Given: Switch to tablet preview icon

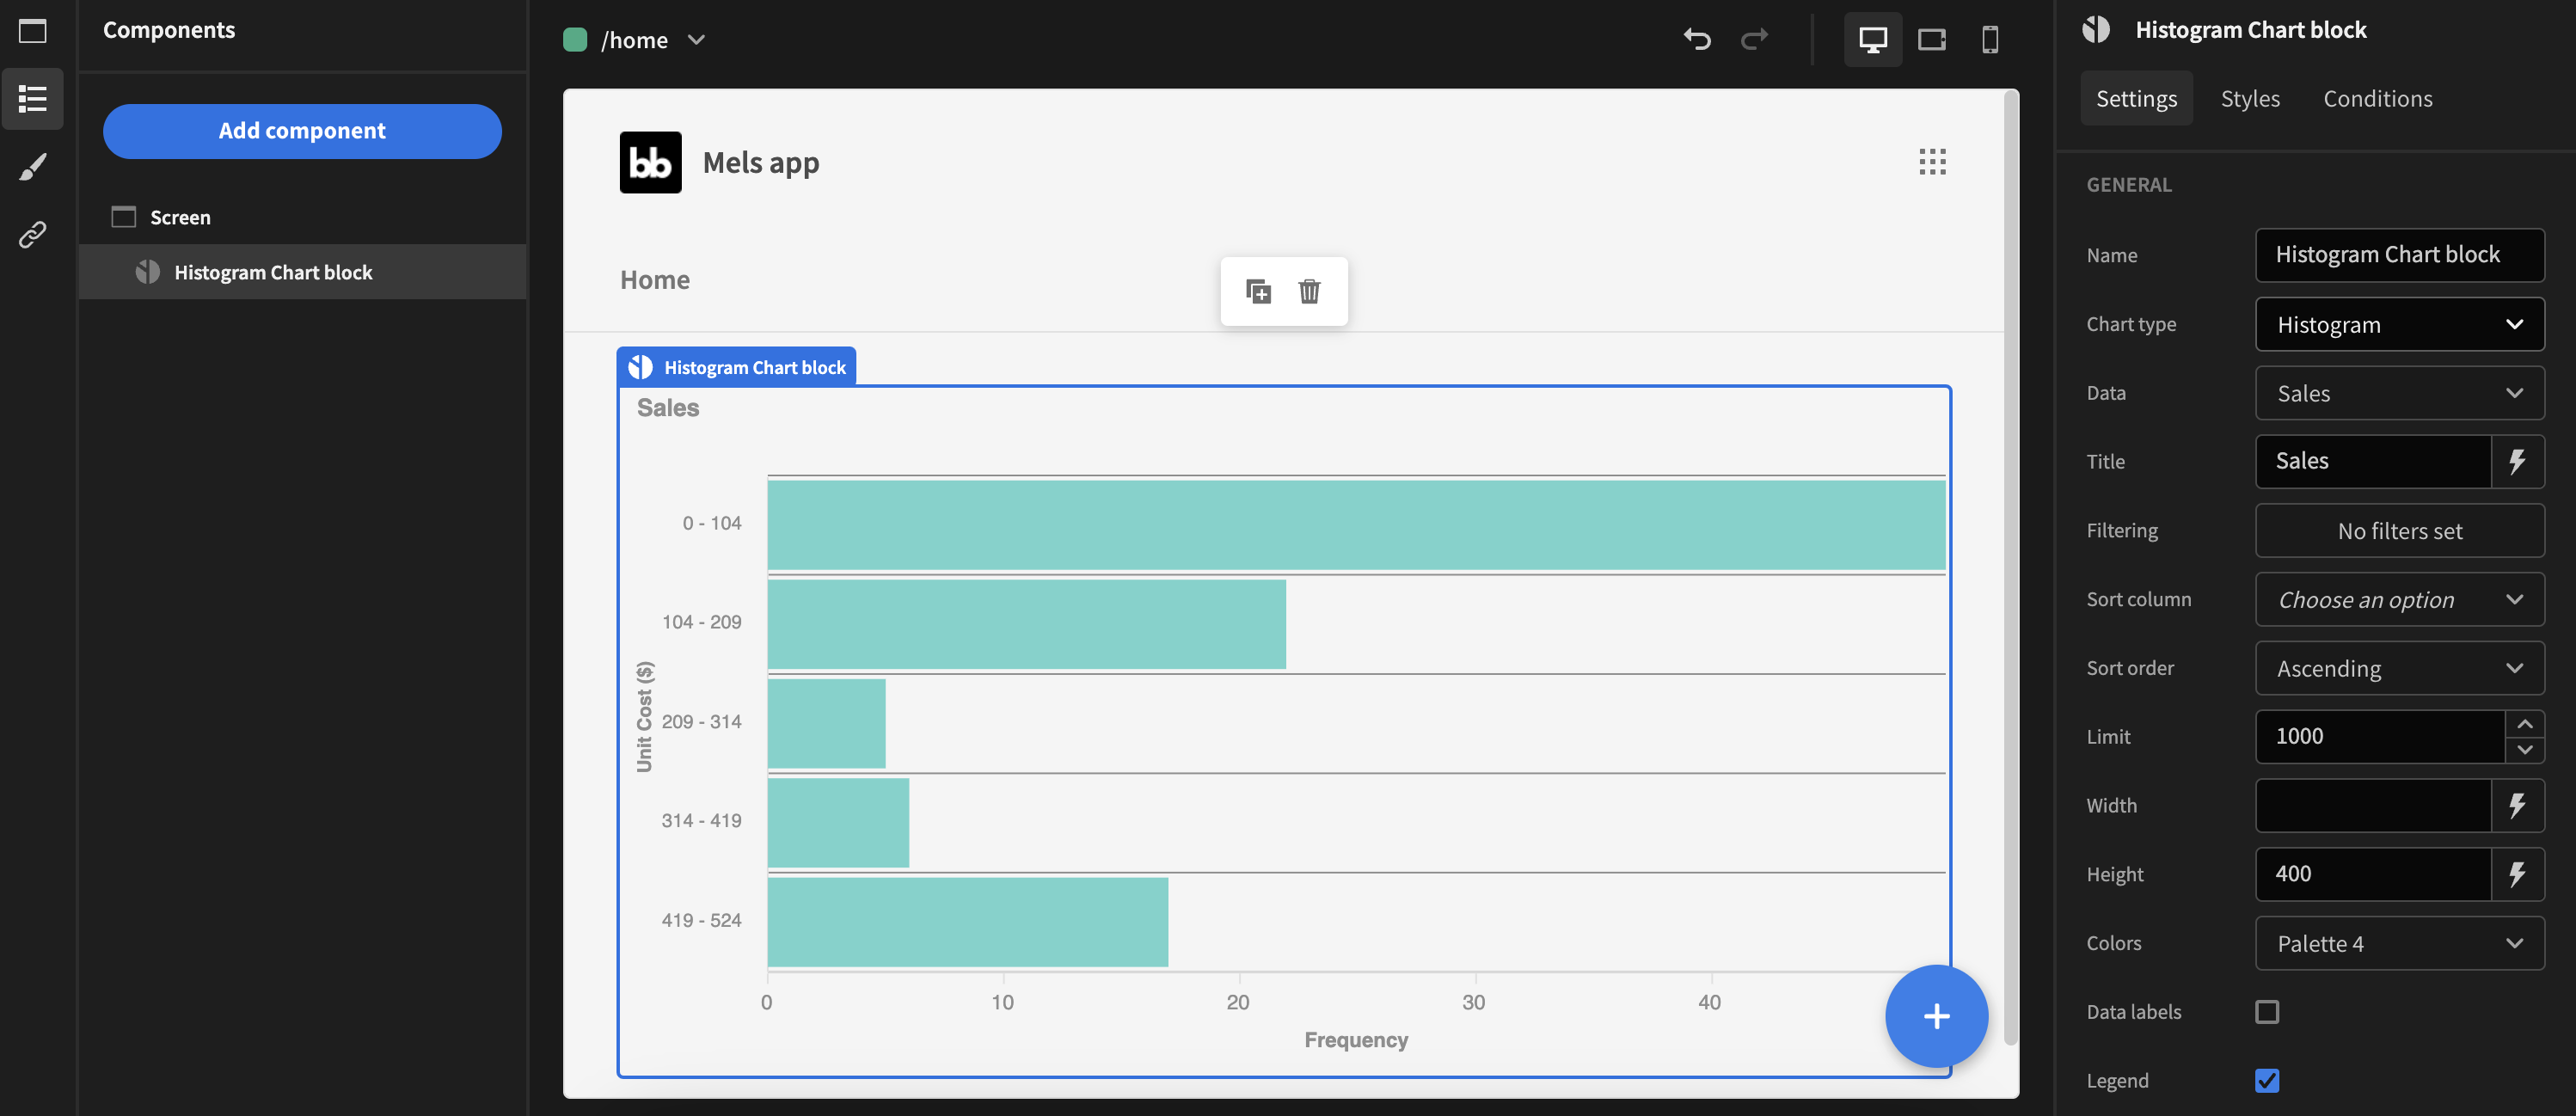Looking at the screenshot, I should click(1931, 40).
